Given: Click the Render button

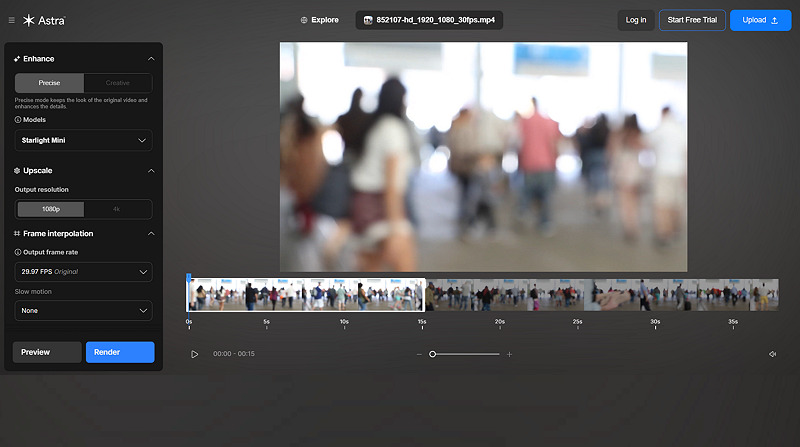Looking at the screenshot, I should click(x=120, y=352).
